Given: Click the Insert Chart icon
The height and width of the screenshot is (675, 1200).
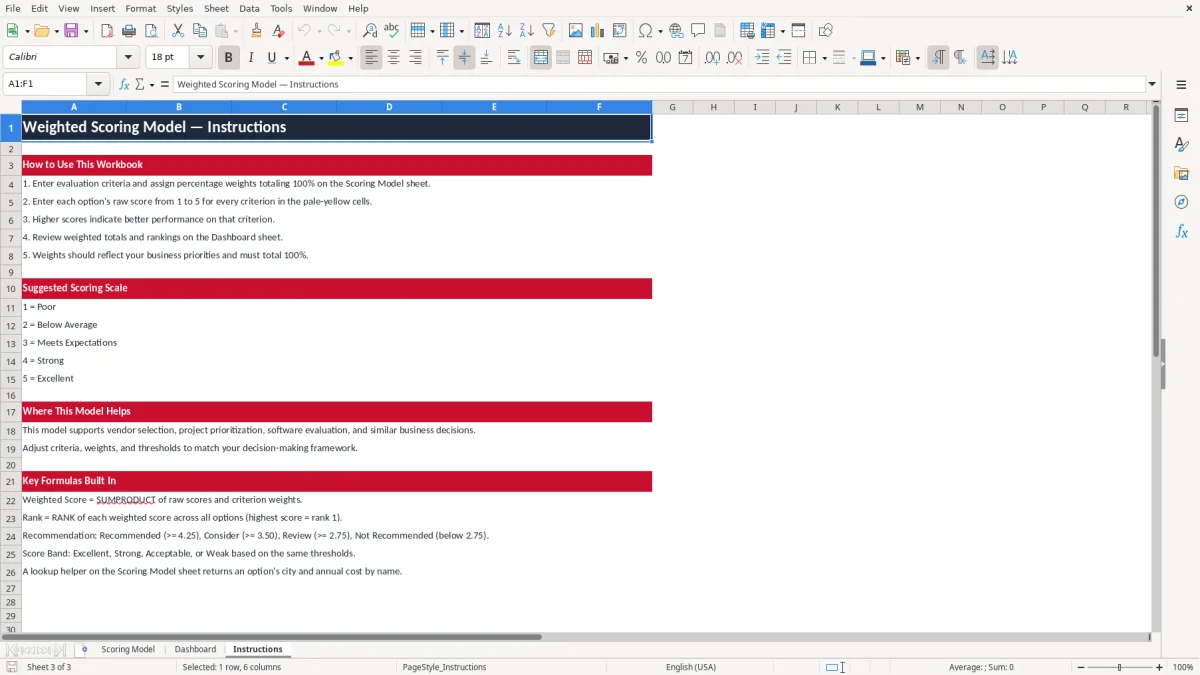Looking at the screenshot, I should [x=598, y=31].
